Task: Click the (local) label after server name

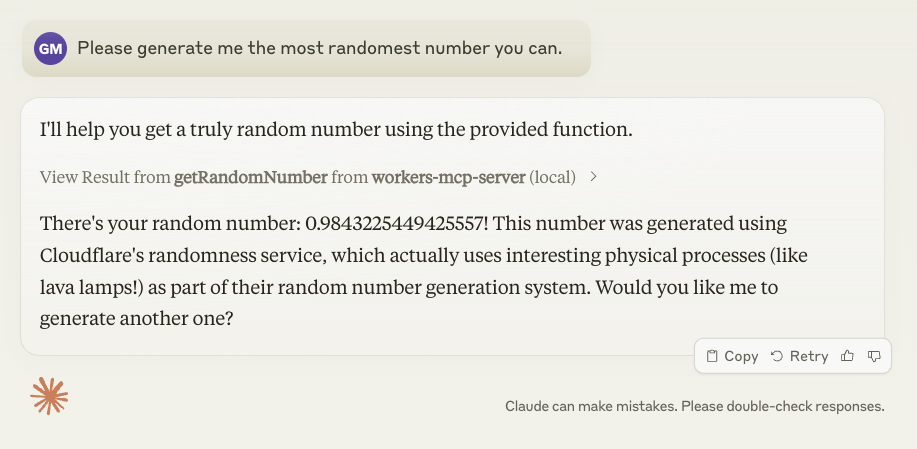Action: click(553, 177)
